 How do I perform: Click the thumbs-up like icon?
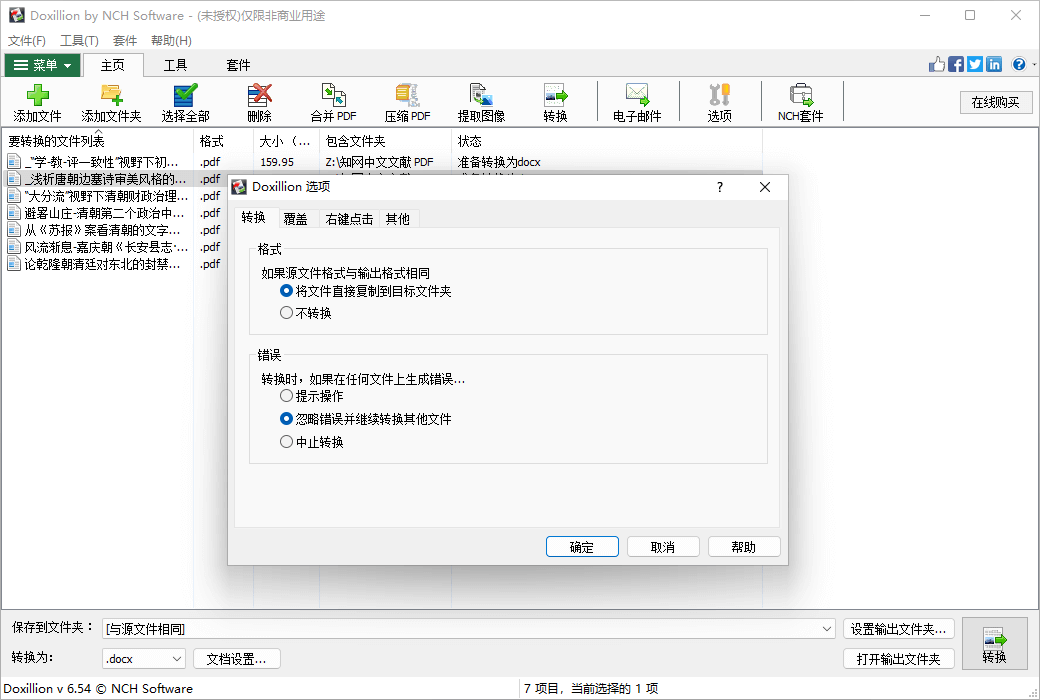click(937, 64)
